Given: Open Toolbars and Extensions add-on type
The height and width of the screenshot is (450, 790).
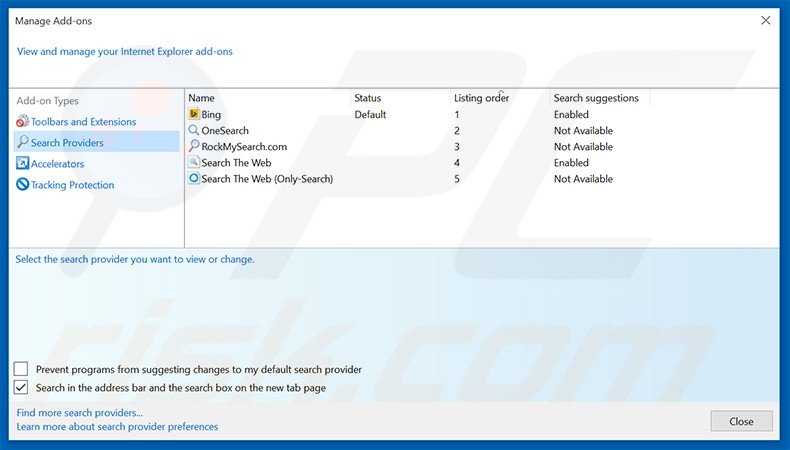Looking at the screenshot, I should [84, 121].
